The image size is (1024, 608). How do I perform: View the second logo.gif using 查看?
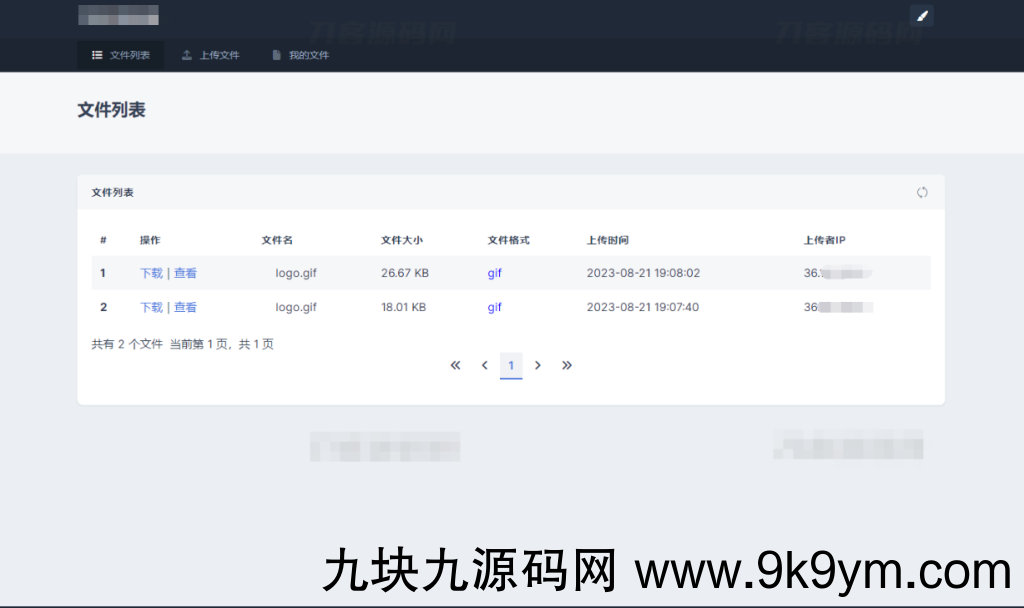(186, 307)
